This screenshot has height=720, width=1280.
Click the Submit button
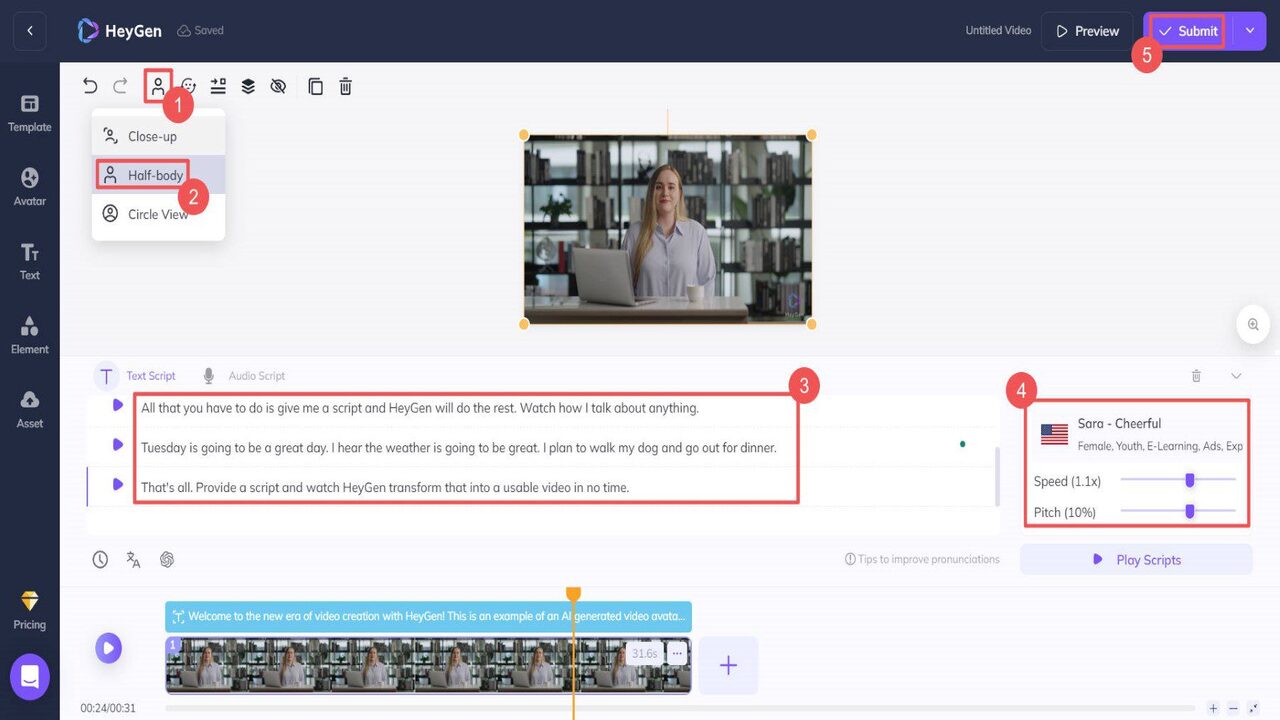[x=1188, y=31]
